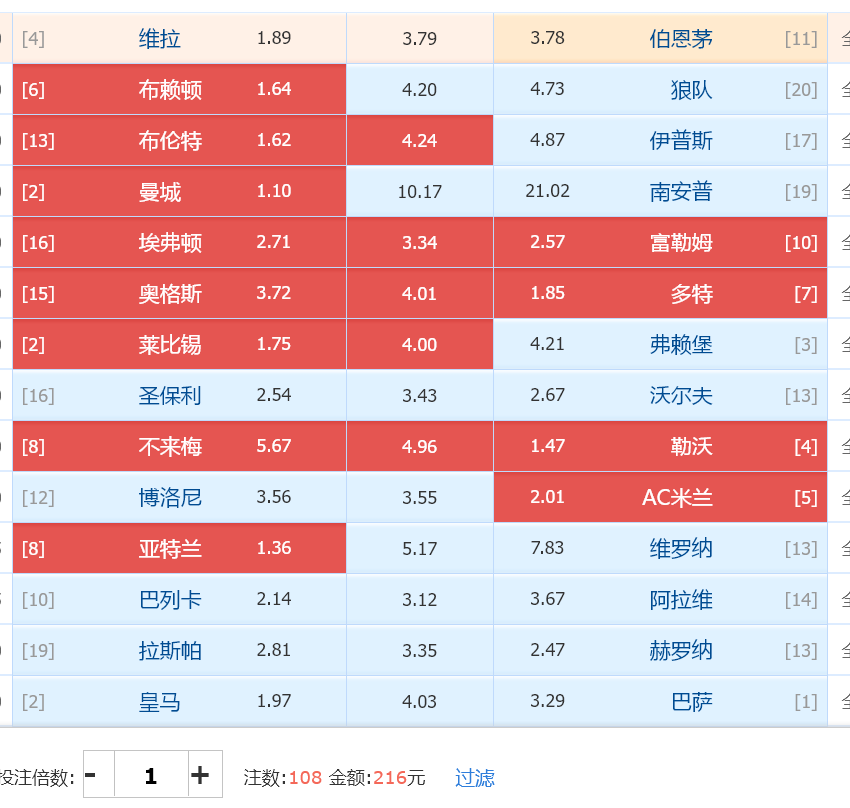The image size is (850, 808).
Task: Select 巴列卡 home win odds 2.14
Action: coord(179,599)
